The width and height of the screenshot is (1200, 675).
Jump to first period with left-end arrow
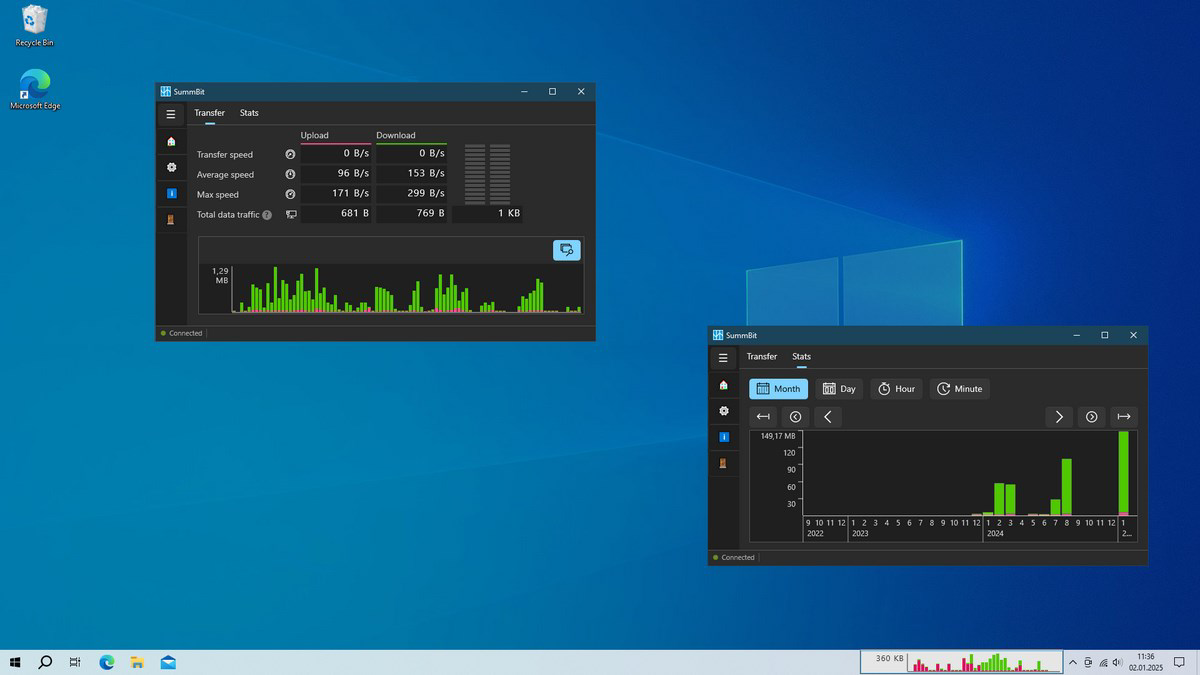pos(763,417)
